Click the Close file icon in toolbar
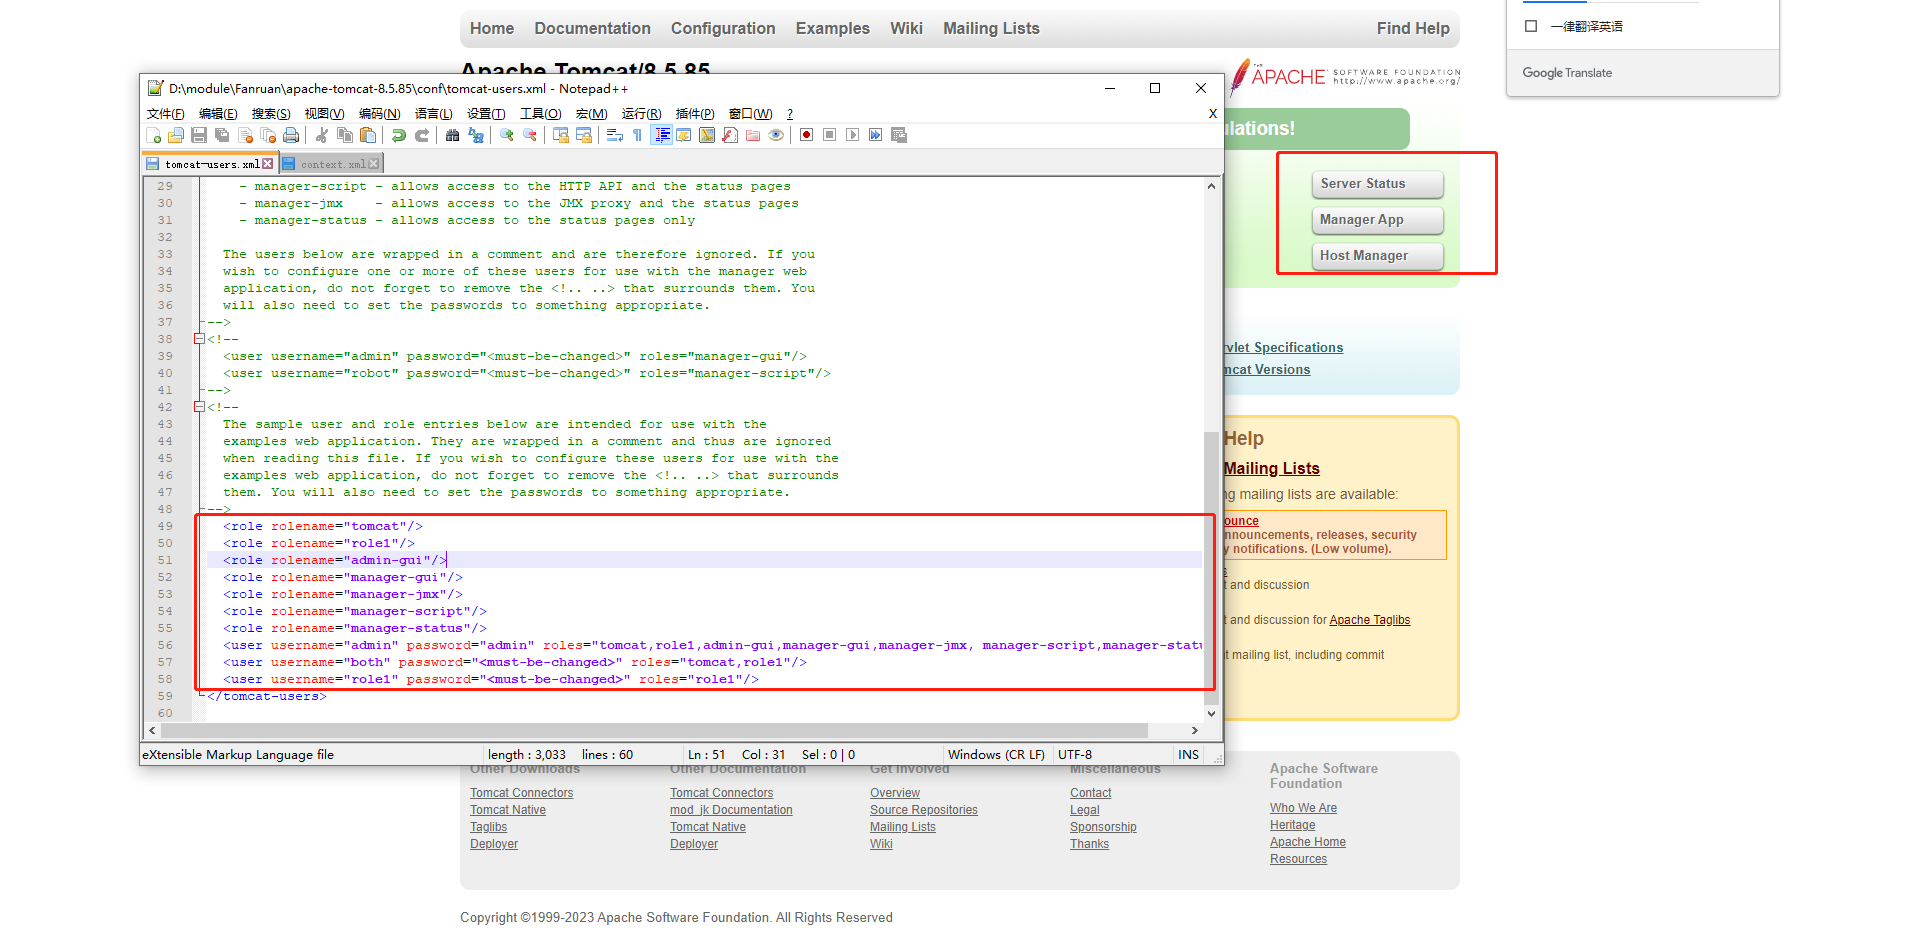The height and width of the screenshot is (936, 1920). pyautogui.click(x=246, y=135)
